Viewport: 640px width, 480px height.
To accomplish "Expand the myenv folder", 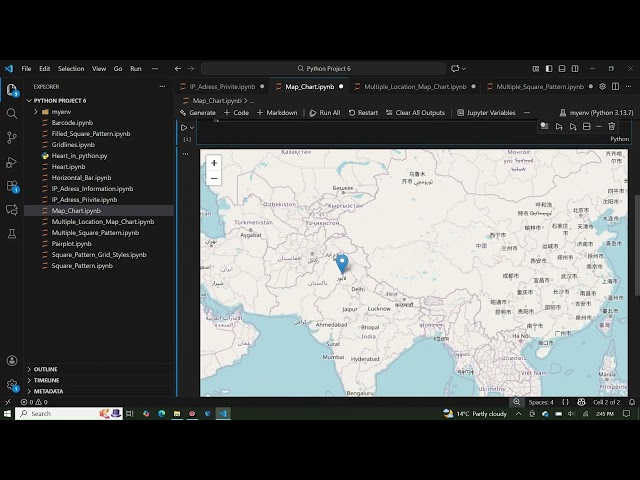I will point(99,111).
